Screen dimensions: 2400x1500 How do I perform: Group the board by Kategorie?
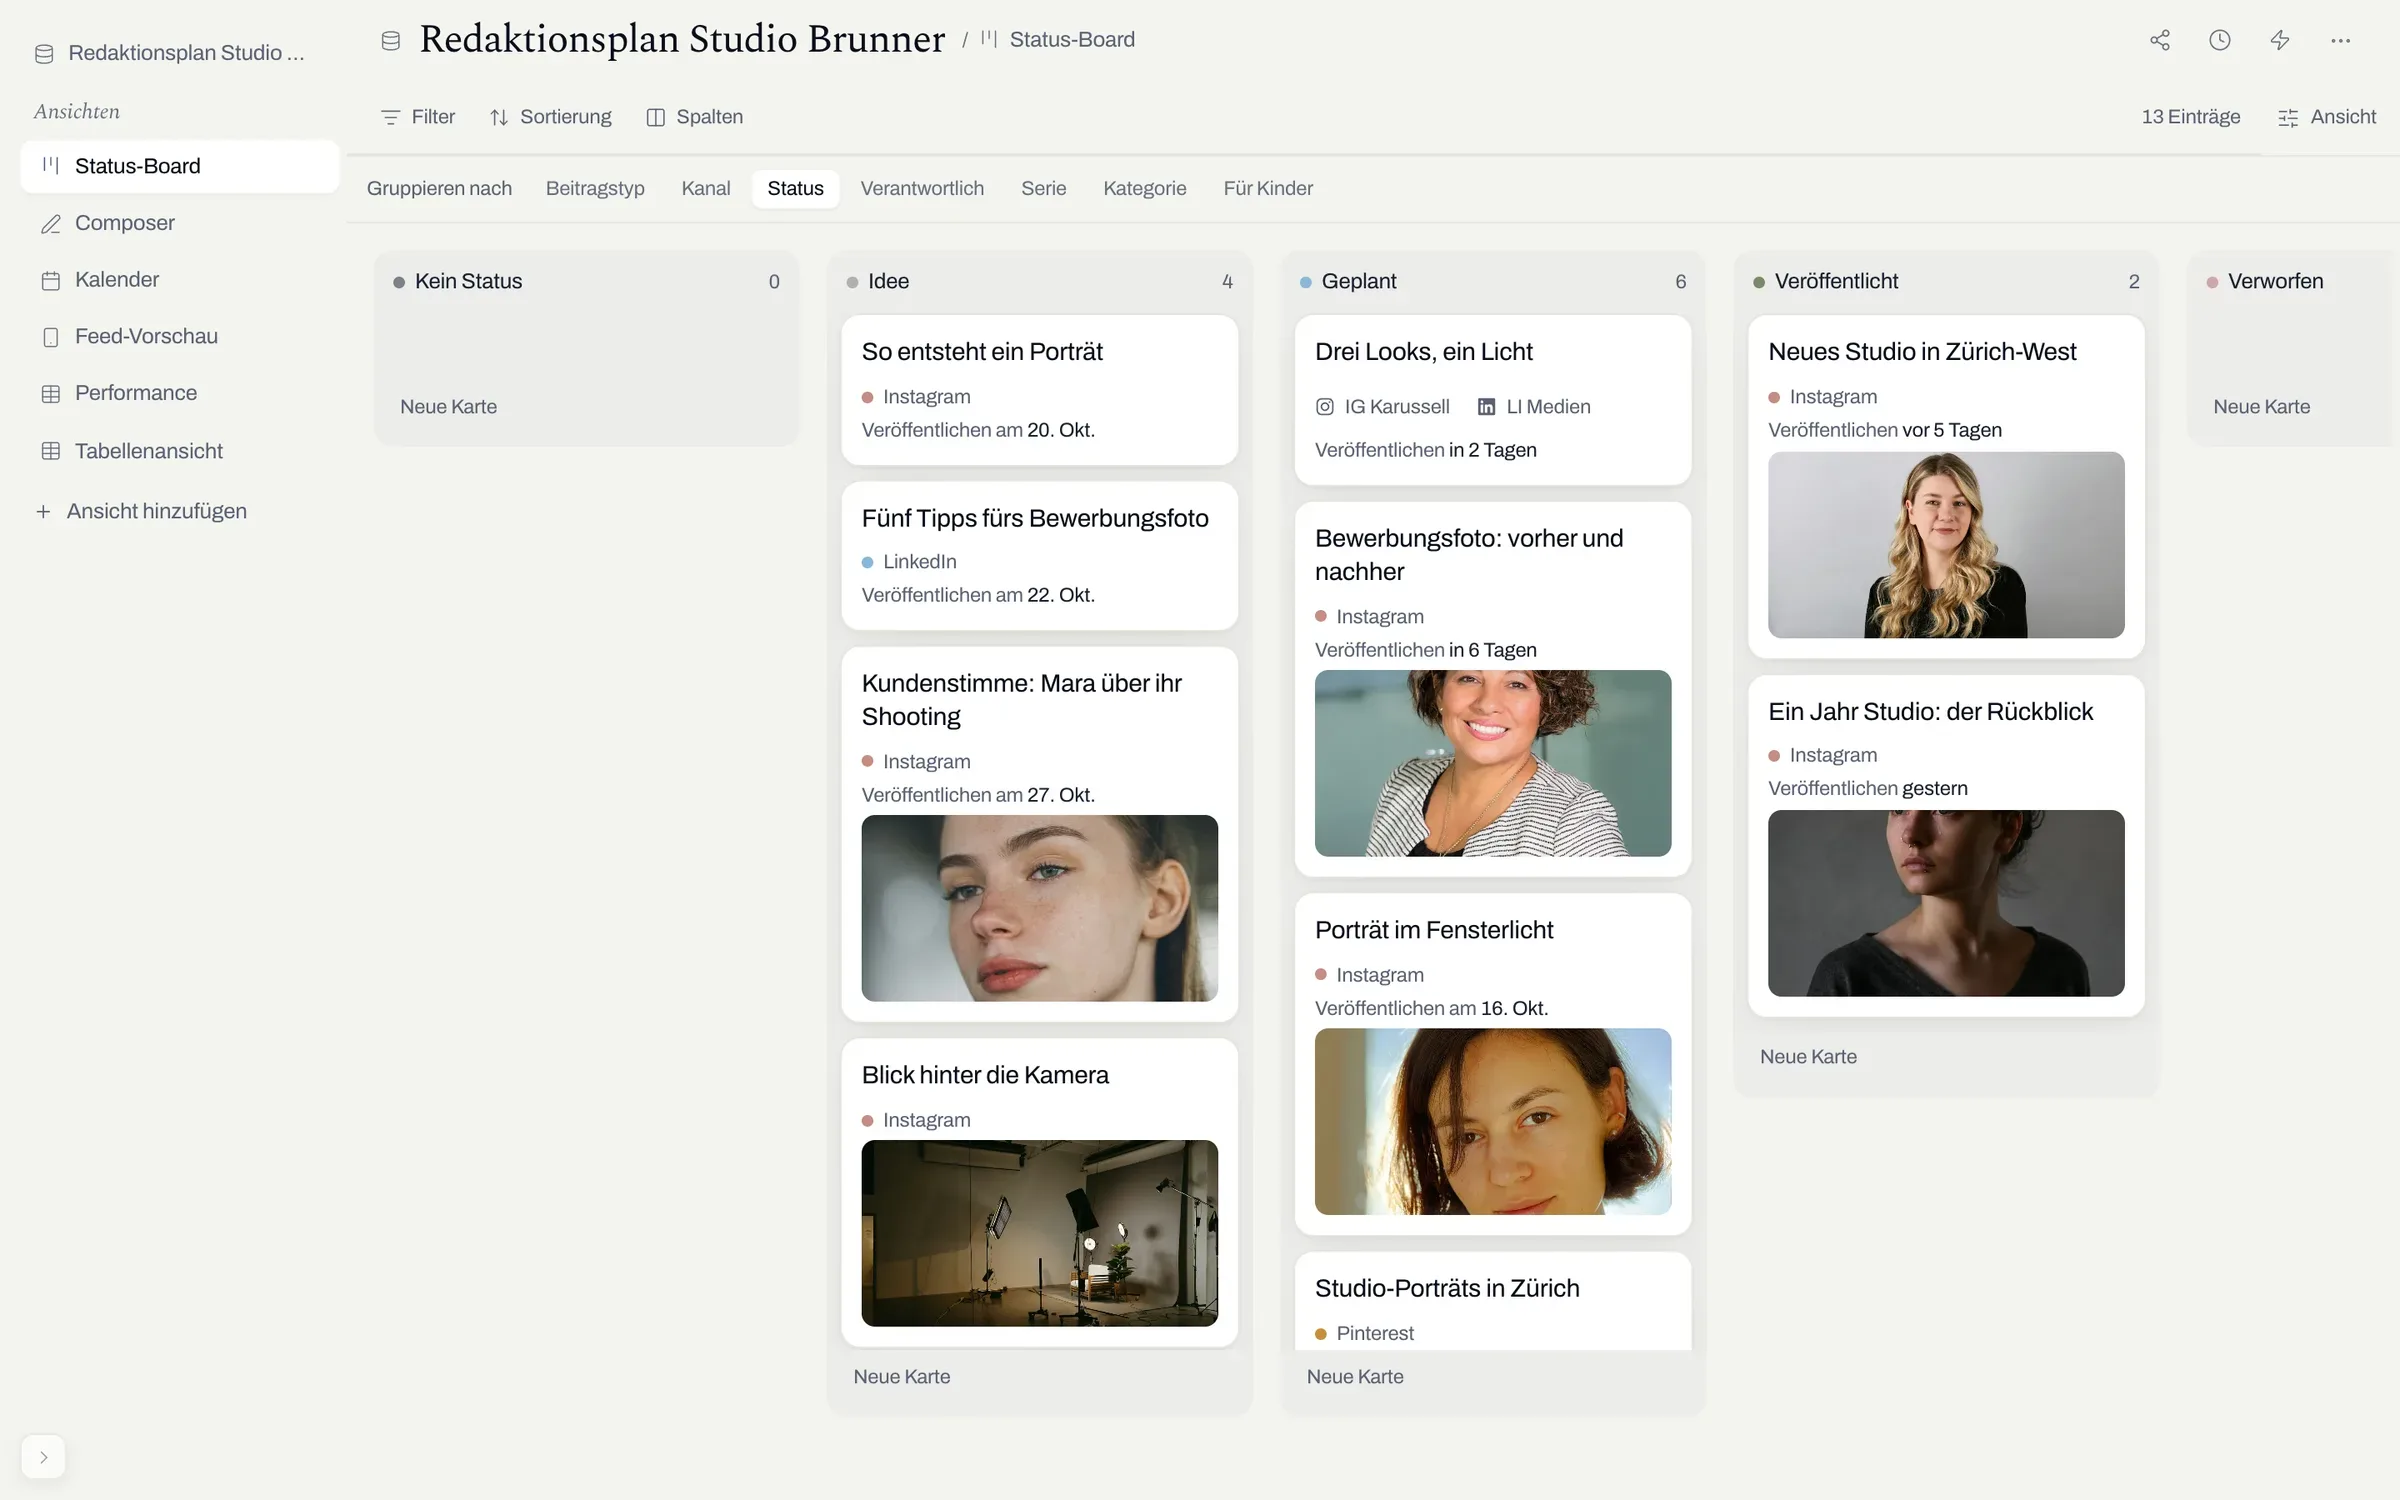tap(1145, 188)
